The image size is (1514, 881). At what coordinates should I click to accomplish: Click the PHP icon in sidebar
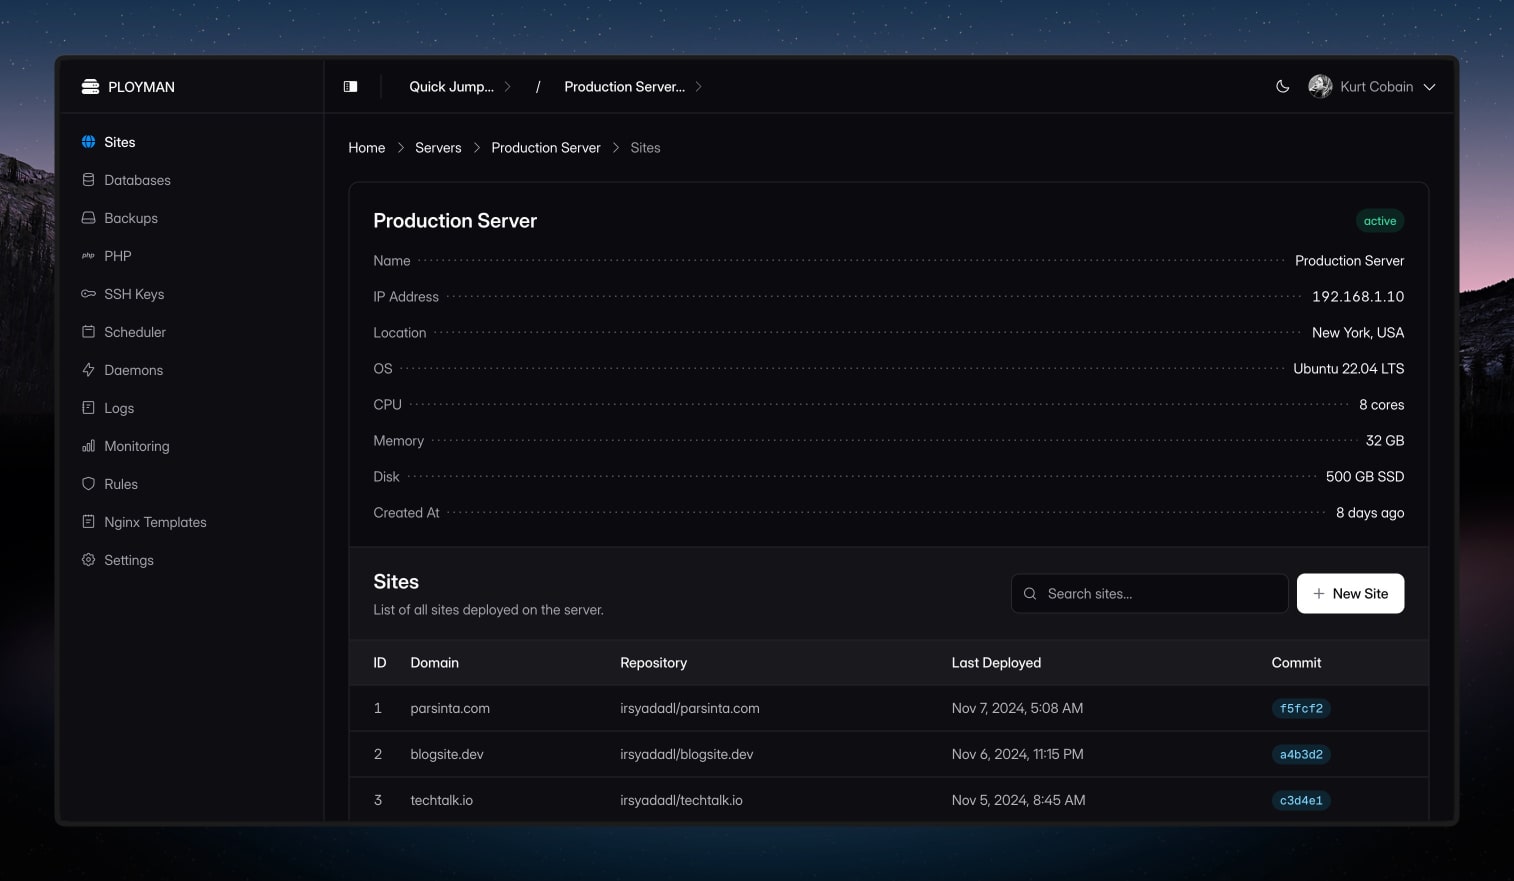coord(88,256)
